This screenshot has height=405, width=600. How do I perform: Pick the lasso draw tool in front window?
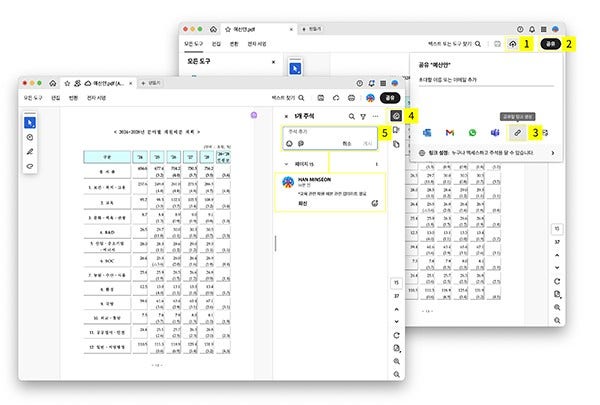[30, 166]
